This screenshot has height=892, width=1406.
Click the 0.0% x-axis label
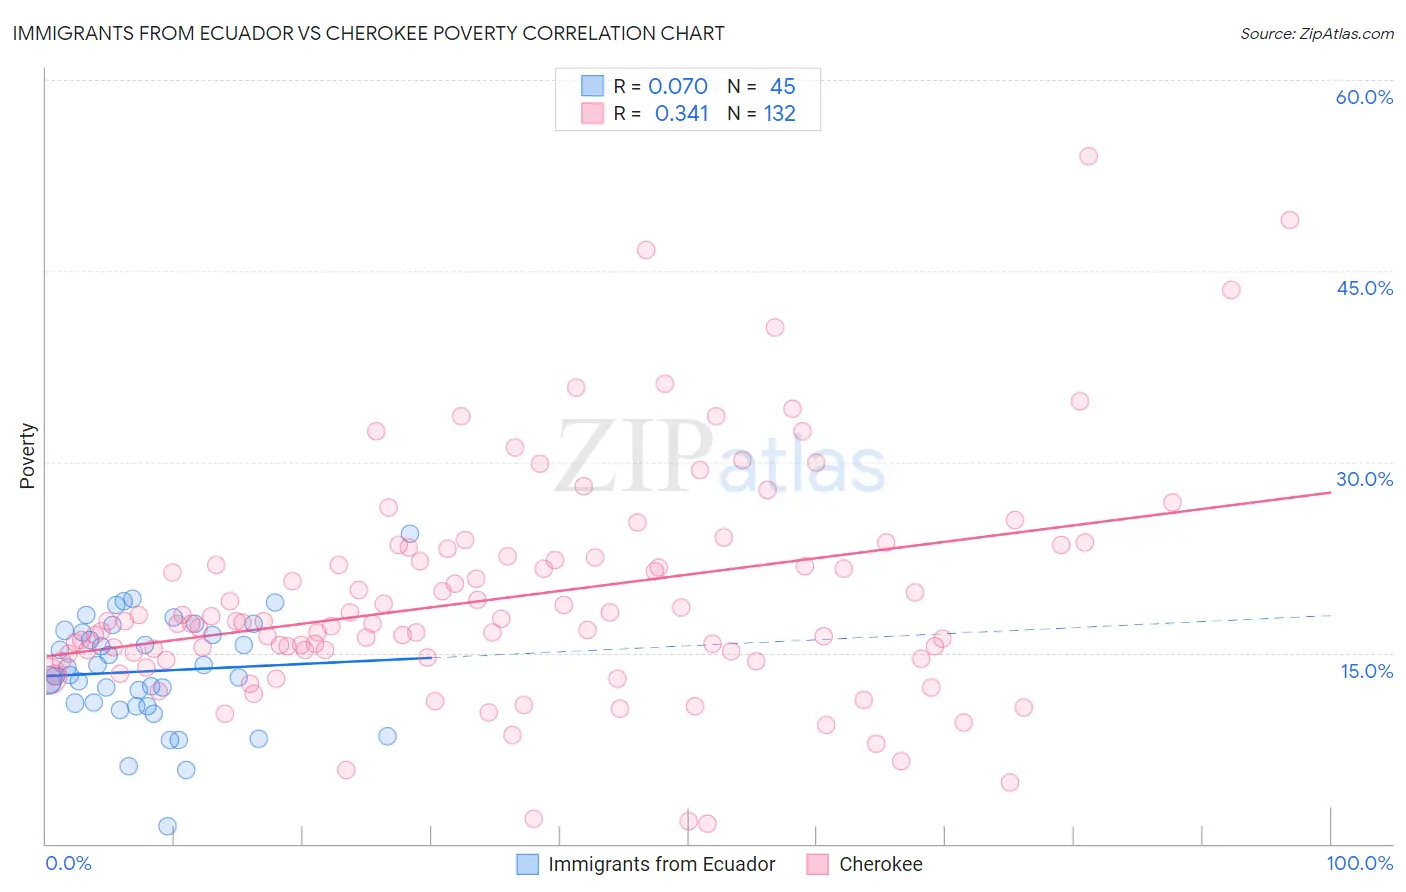pyautogui.click(x=68, y=863)
